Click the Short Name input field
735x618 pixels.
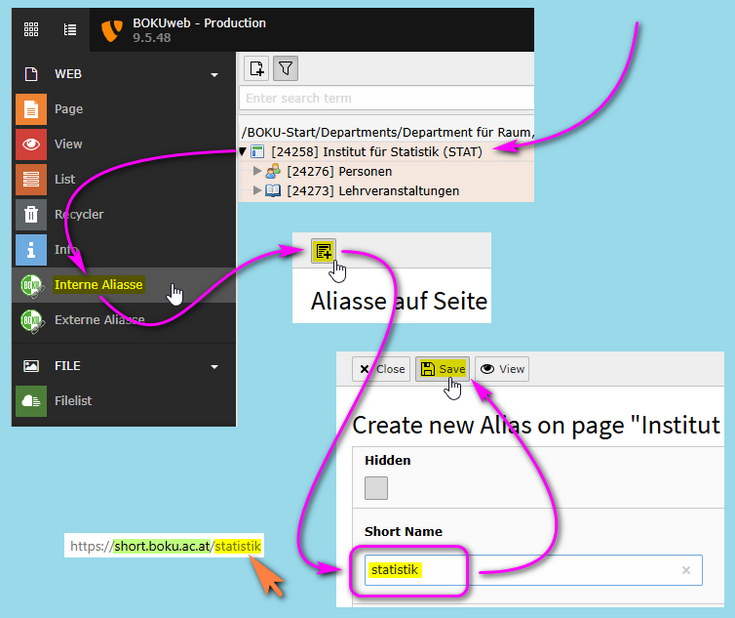pyautogui.click(x=533, y=570)
